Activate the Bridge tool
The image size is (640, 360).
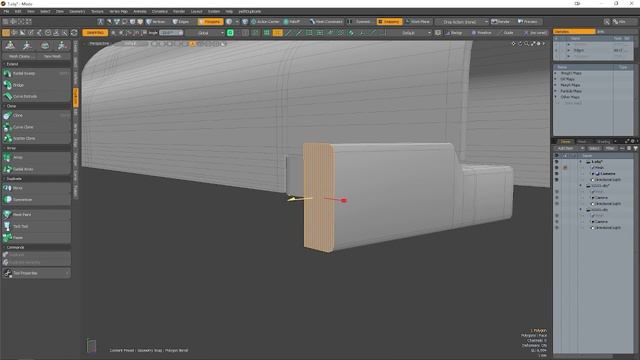point(36,85)
